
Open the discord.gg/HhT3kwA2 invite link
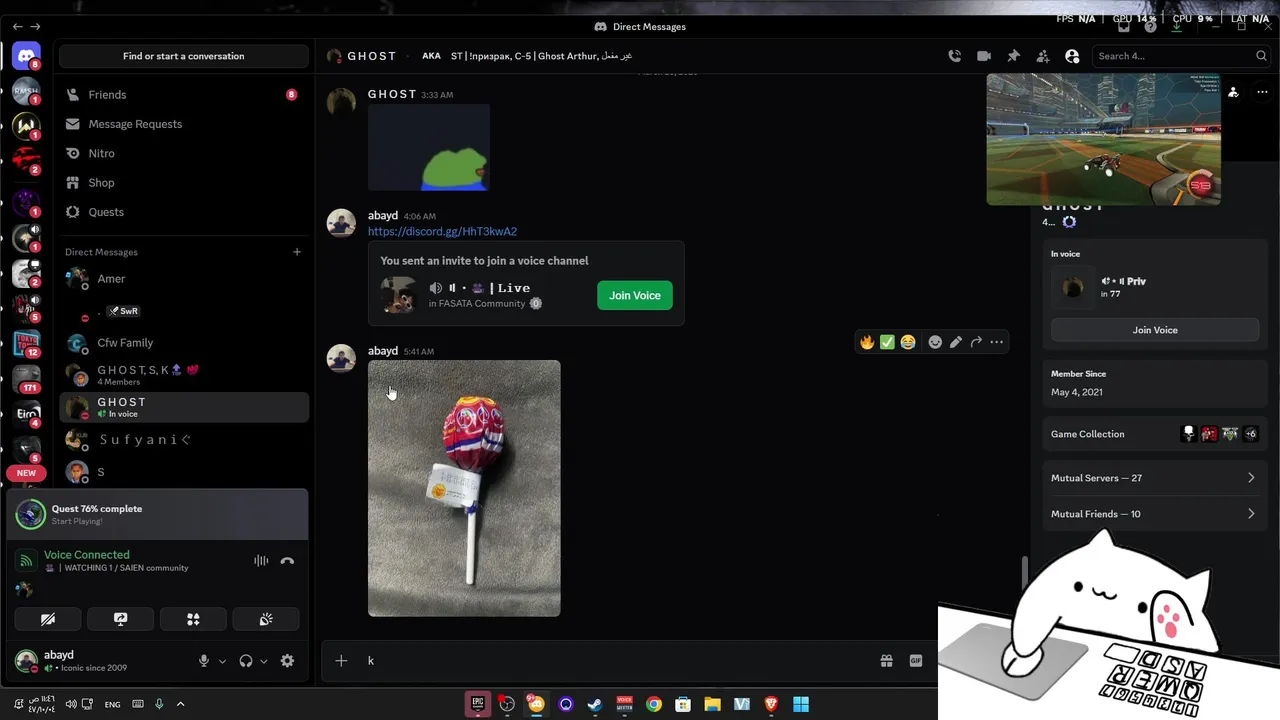click(x=442, y=231)
